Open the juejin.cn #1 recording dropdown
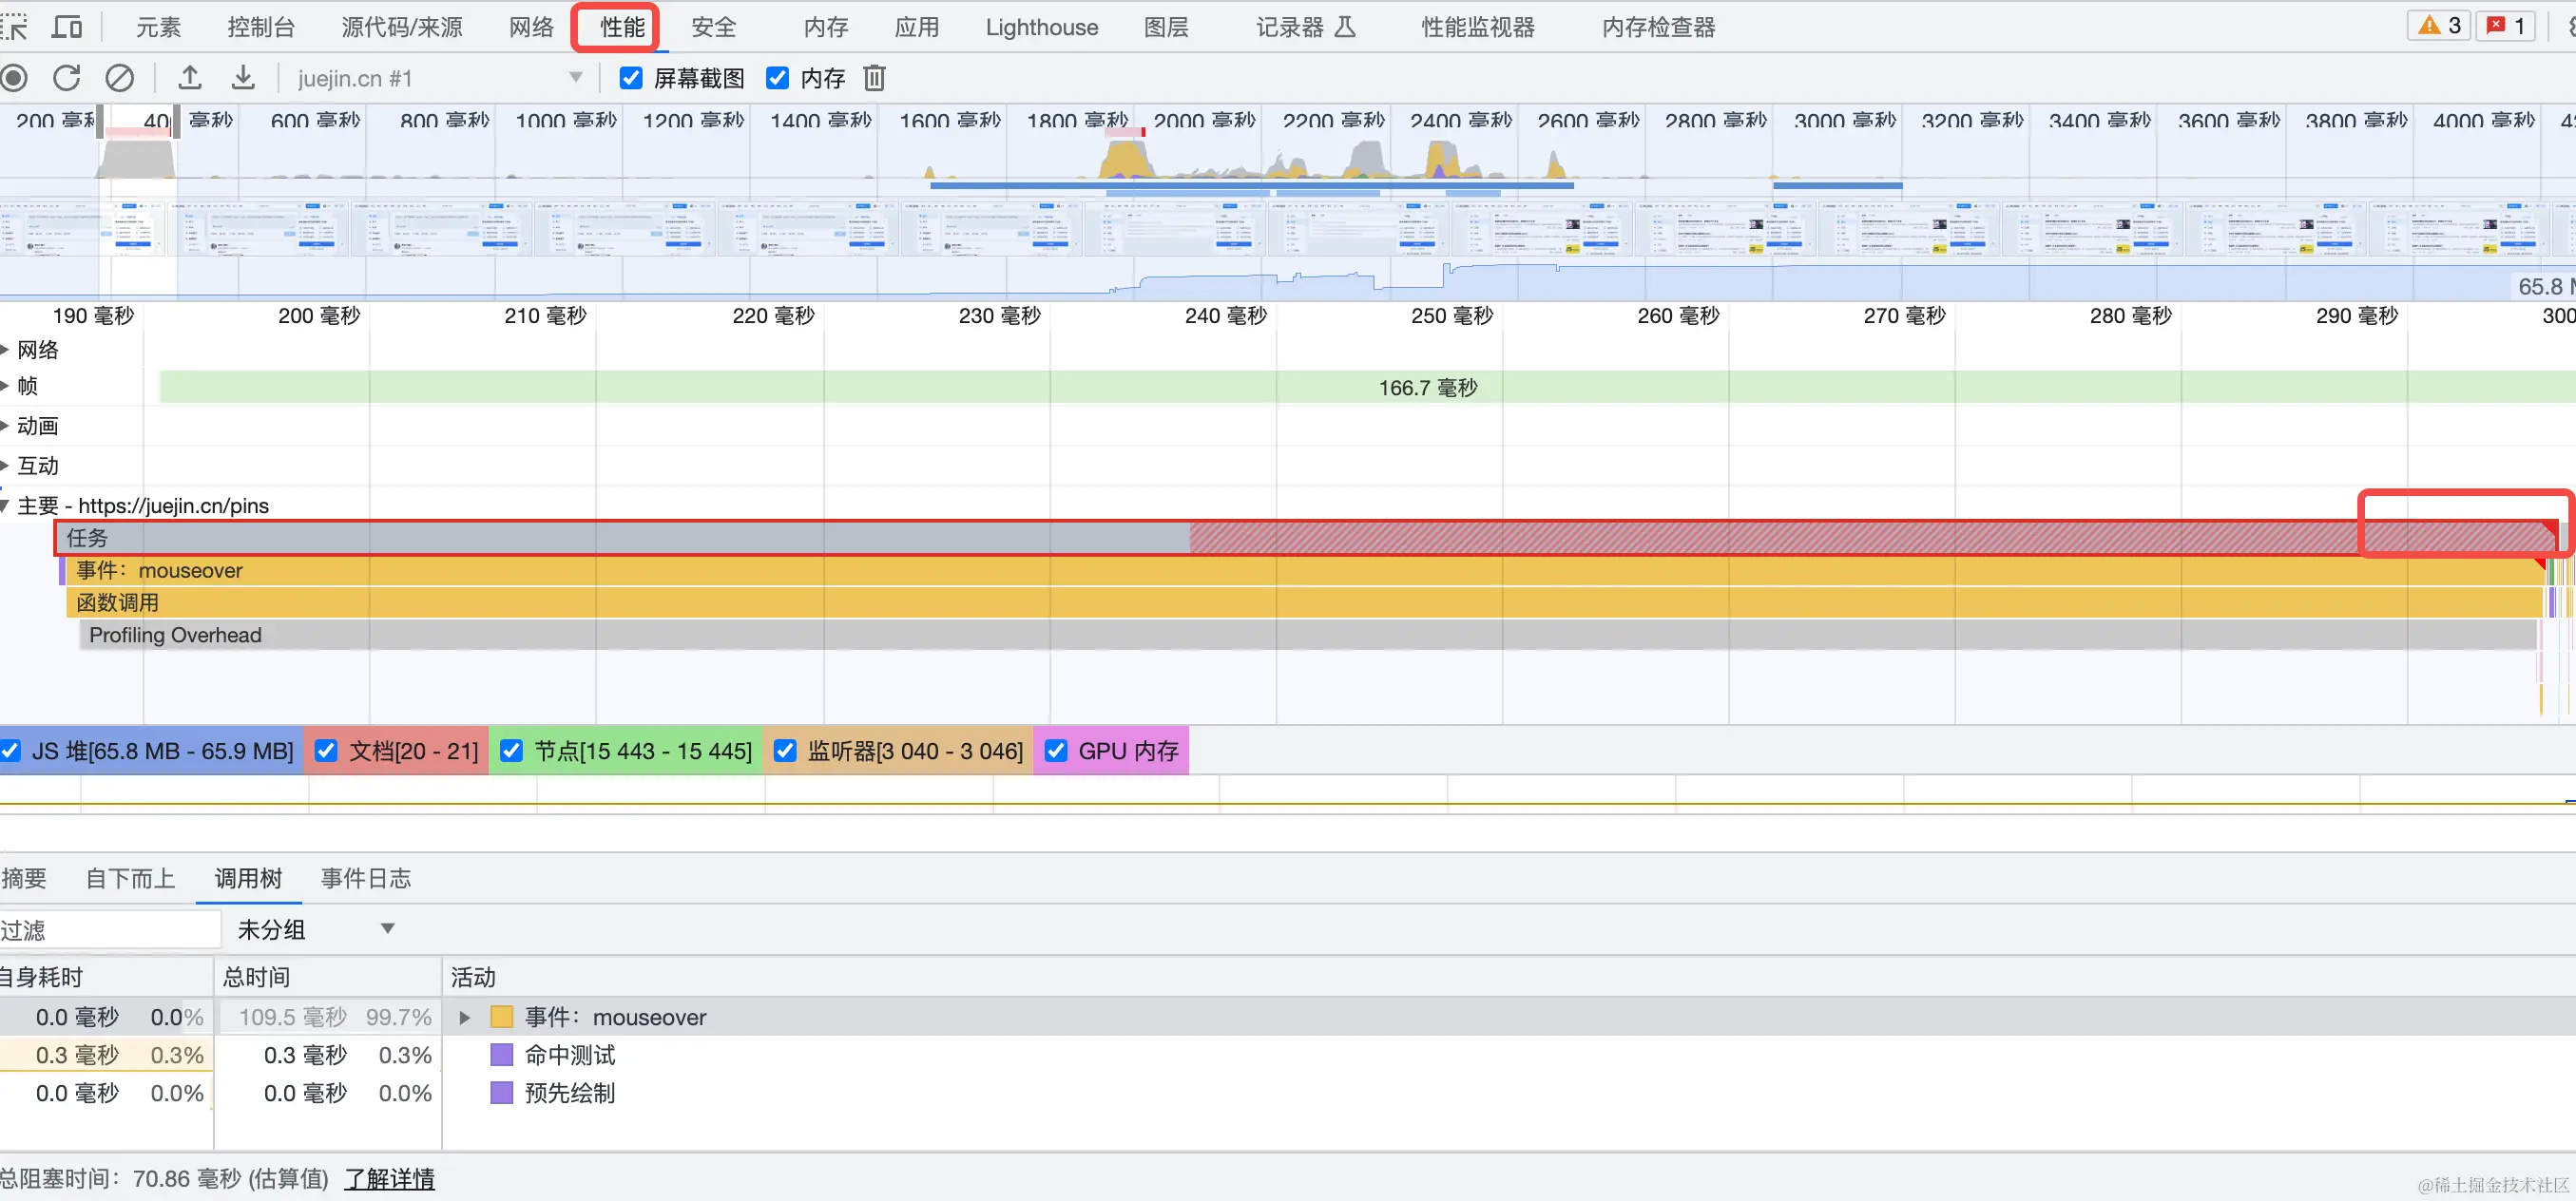The width and height of the screenshot is (2576, 1201). (x=440, y=78)
